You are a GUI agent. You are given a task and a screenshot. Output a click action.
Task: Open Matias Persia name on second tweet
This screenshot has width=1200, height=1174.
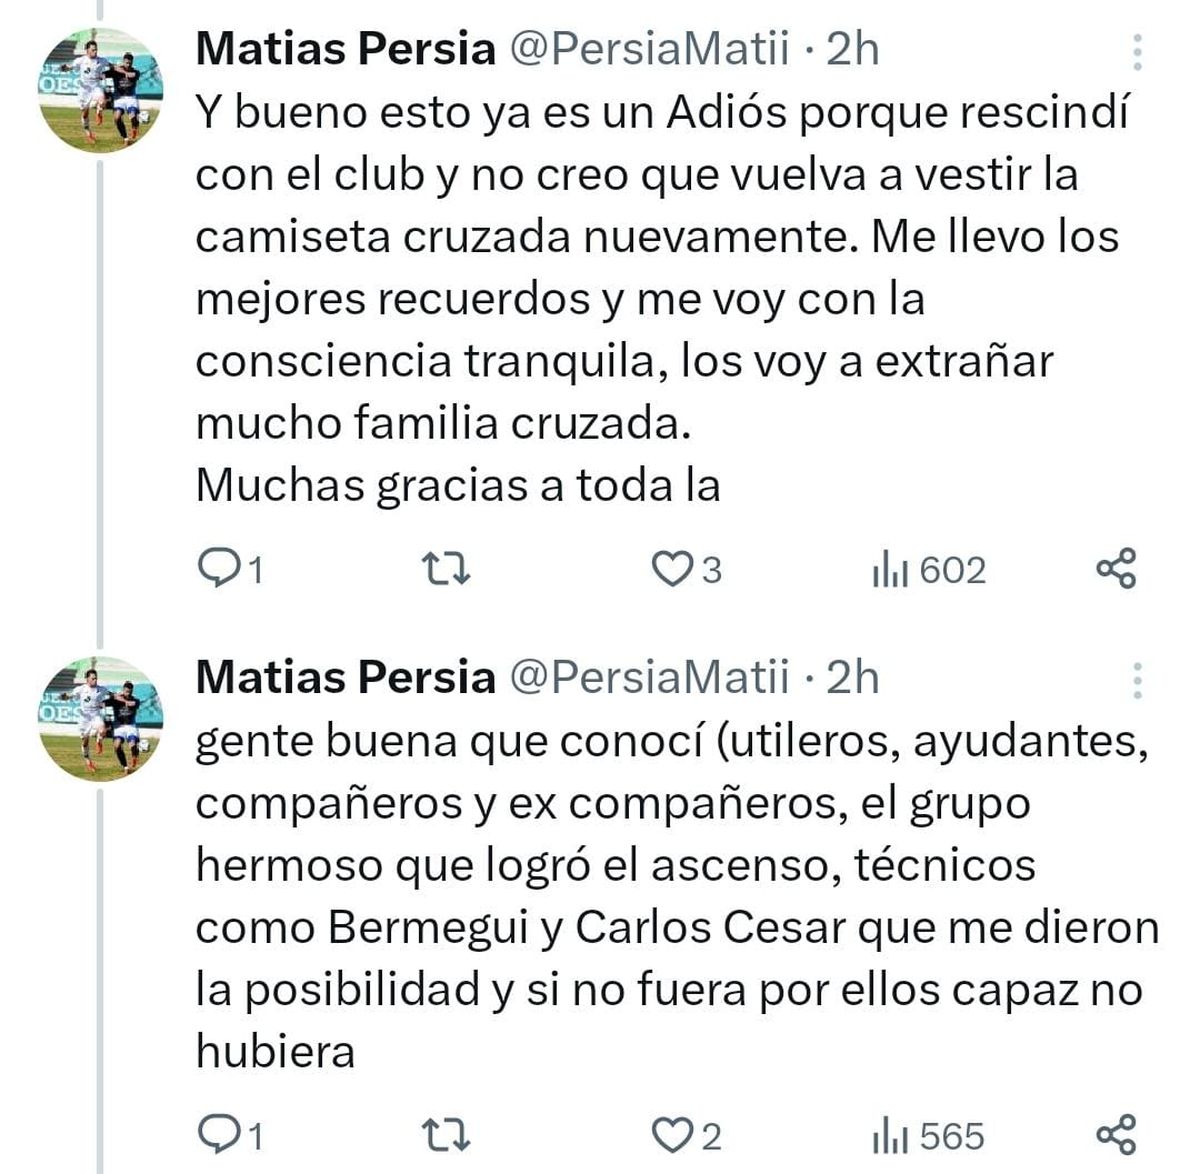point(345,677)
